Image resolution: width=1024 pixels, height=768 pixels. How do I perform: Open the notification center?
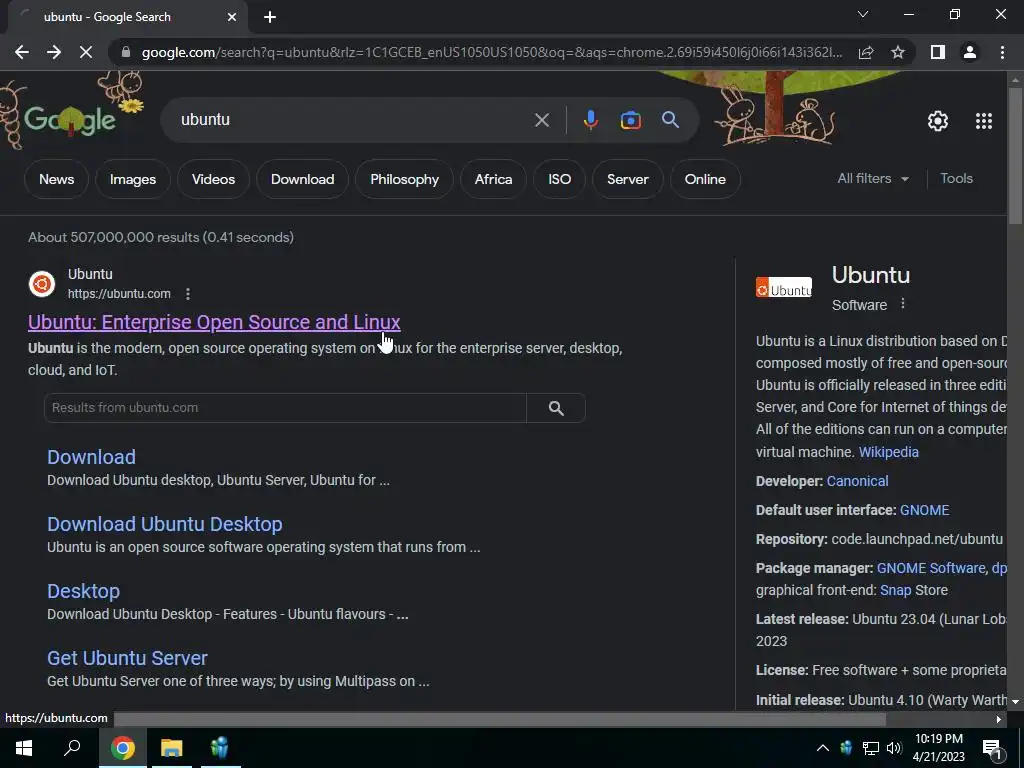(993, 749)
